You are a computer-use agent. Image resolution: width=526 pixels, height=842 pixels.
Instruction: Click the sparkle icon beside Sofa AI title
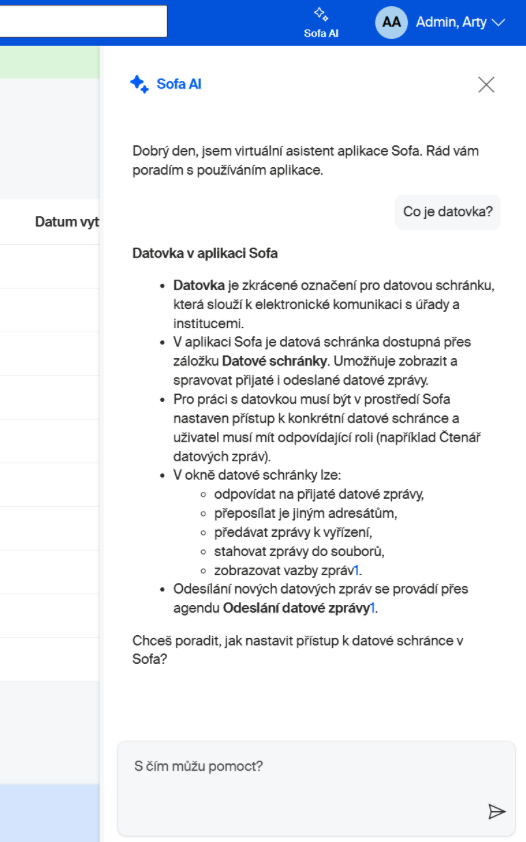pyautogui.click(x=140, y=84)
